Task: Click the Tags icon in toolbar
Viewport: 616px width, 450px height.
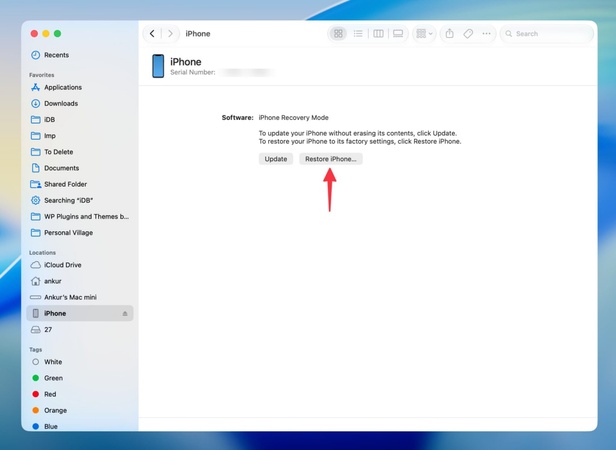Action: coord(468,34)
